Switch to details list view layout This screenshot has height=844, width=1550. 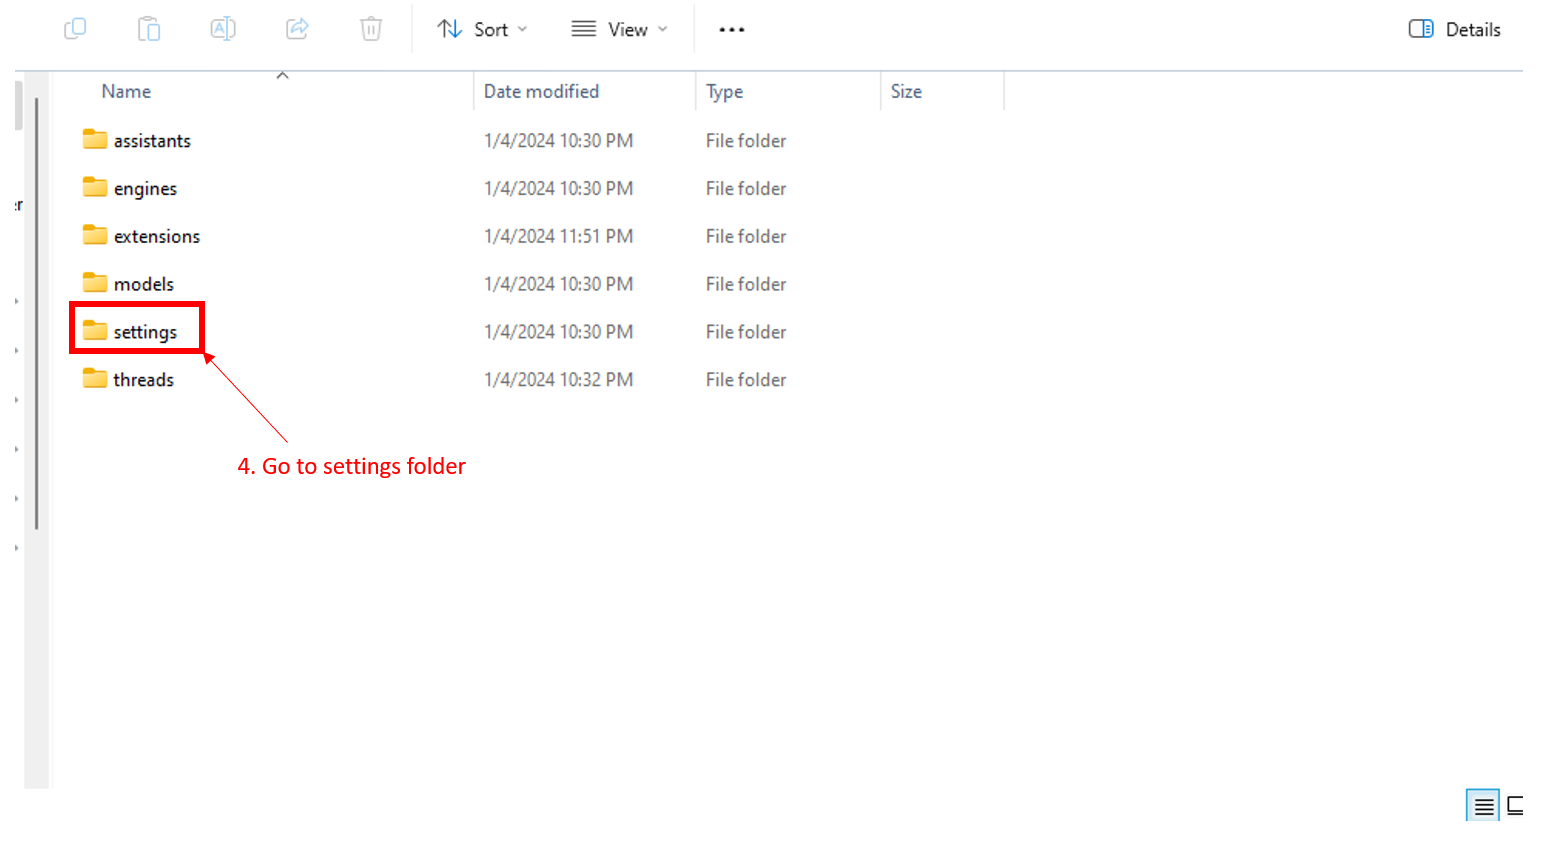point(1483,805)
